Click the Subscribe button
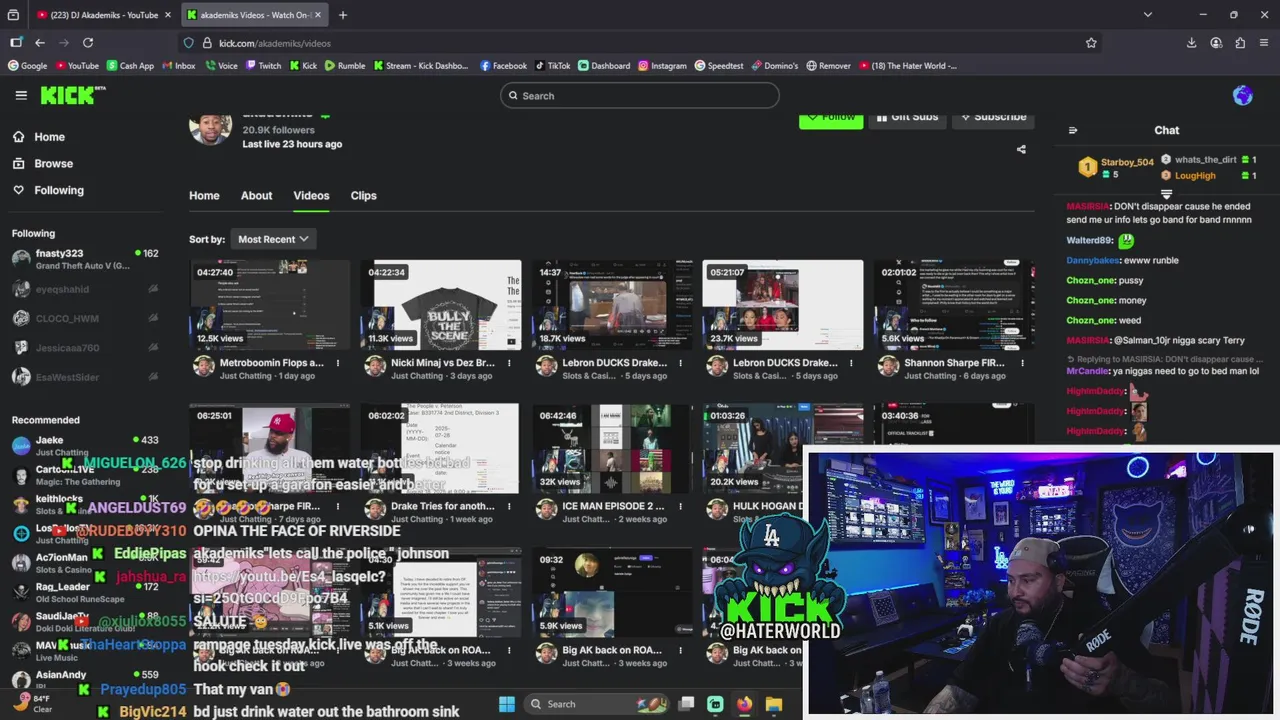Screen dimensions: 1280x720 coord(992,117)
